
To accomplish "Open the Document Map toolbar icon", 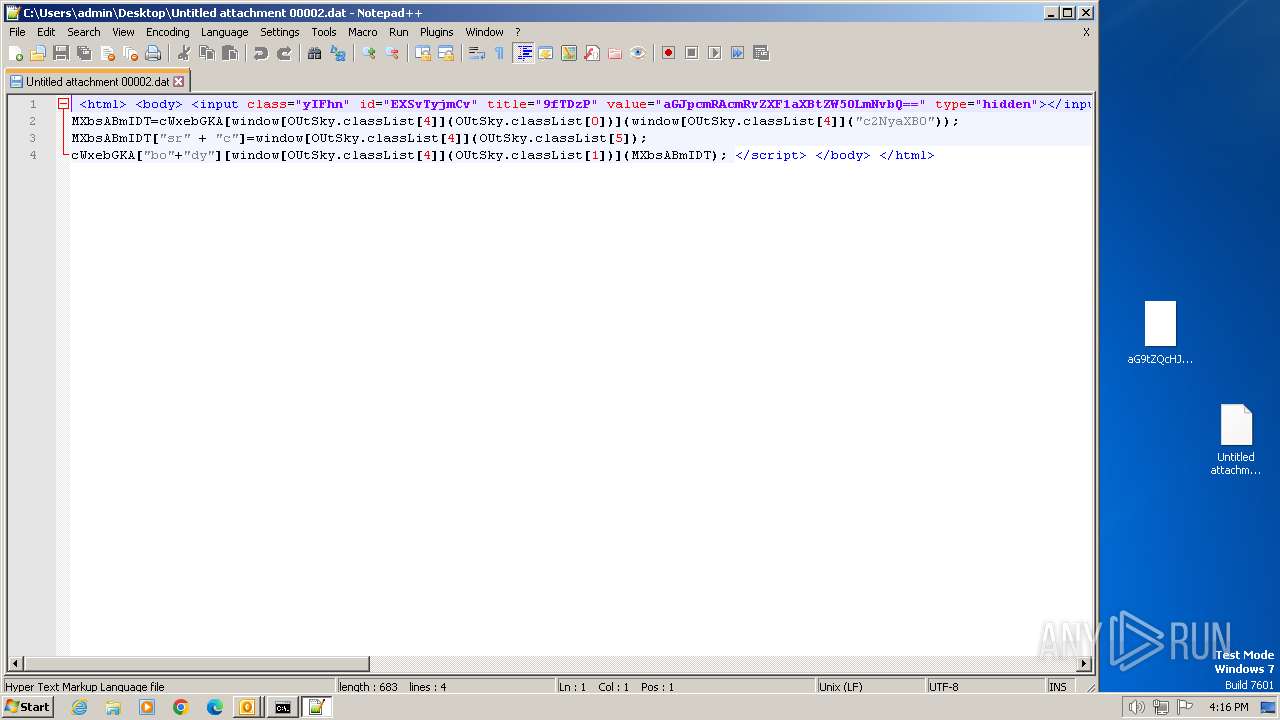I will 568,53.
